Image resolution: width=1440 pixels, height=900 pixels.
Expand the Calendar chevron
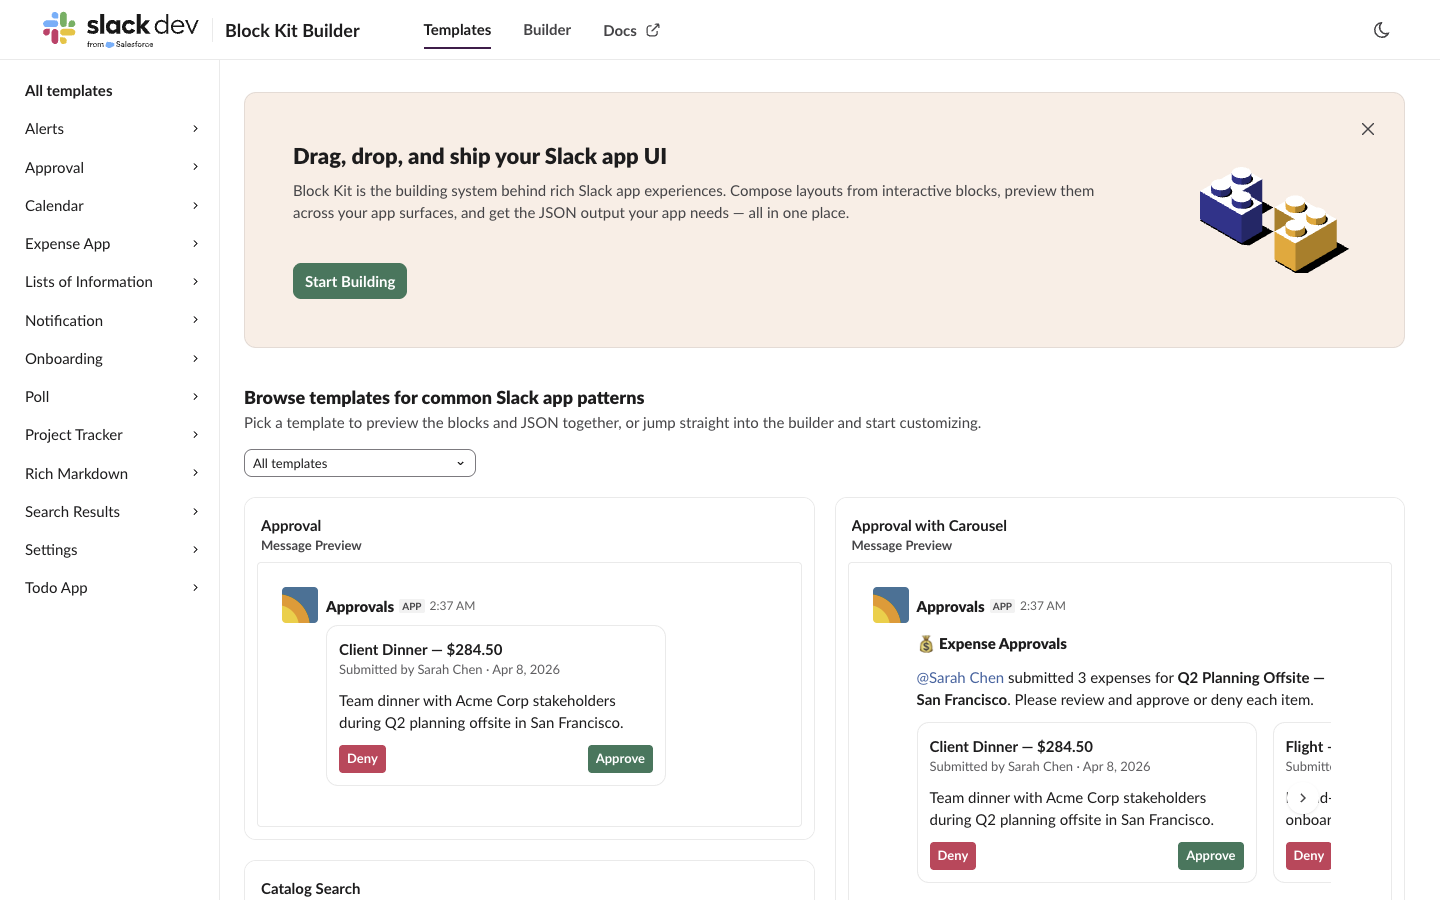tap(196, 206)
